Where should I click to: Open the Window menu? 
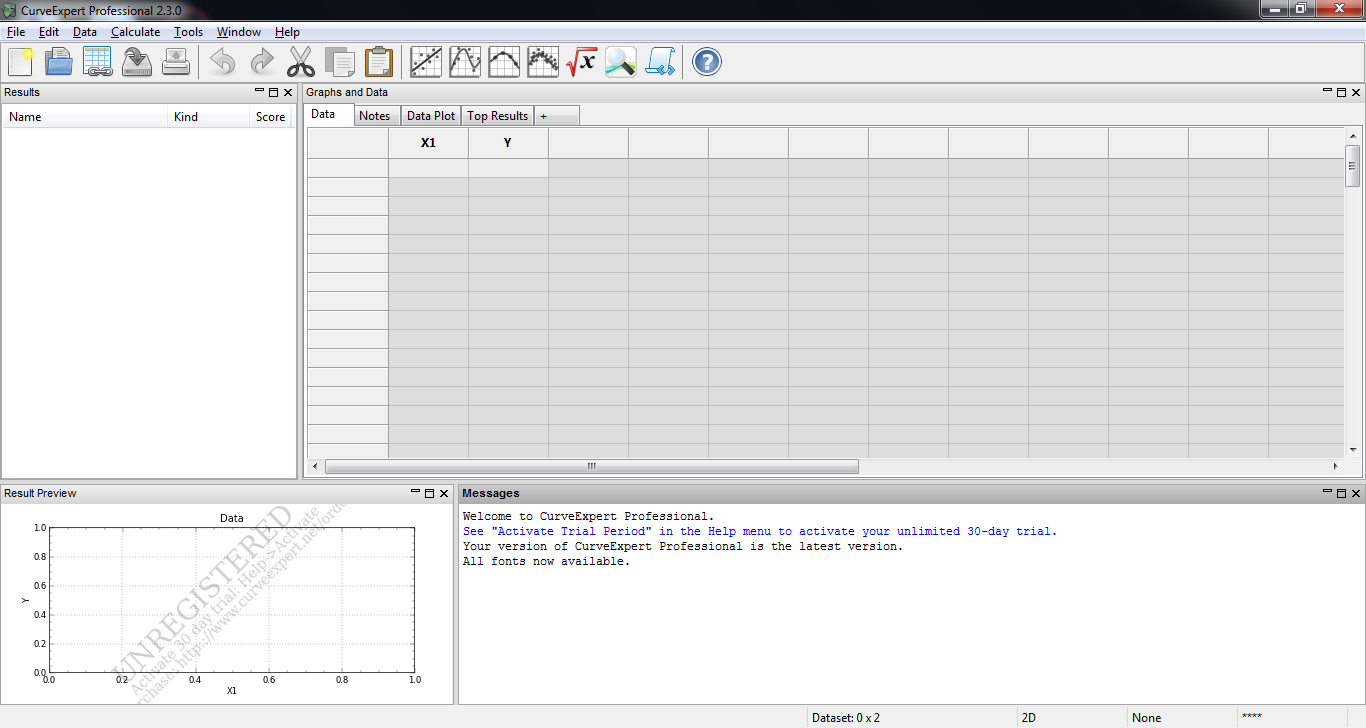(239, 32)
